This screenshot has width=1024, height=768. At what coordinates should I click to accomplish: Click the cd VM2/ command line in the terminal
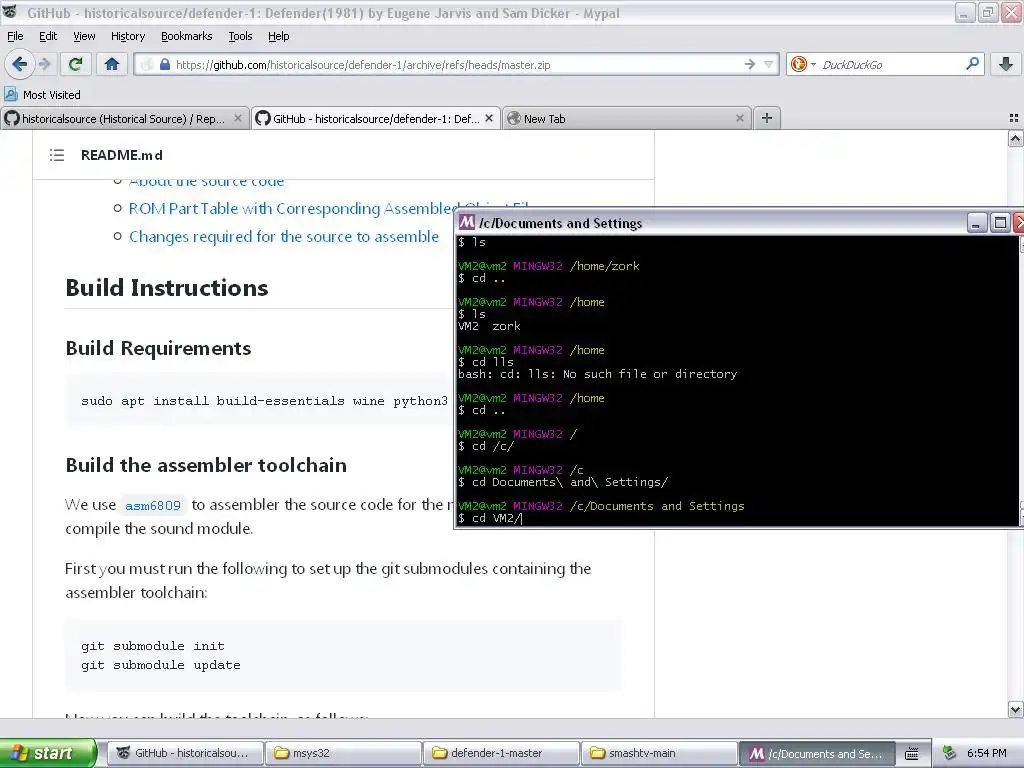click(x=490, y=518)
